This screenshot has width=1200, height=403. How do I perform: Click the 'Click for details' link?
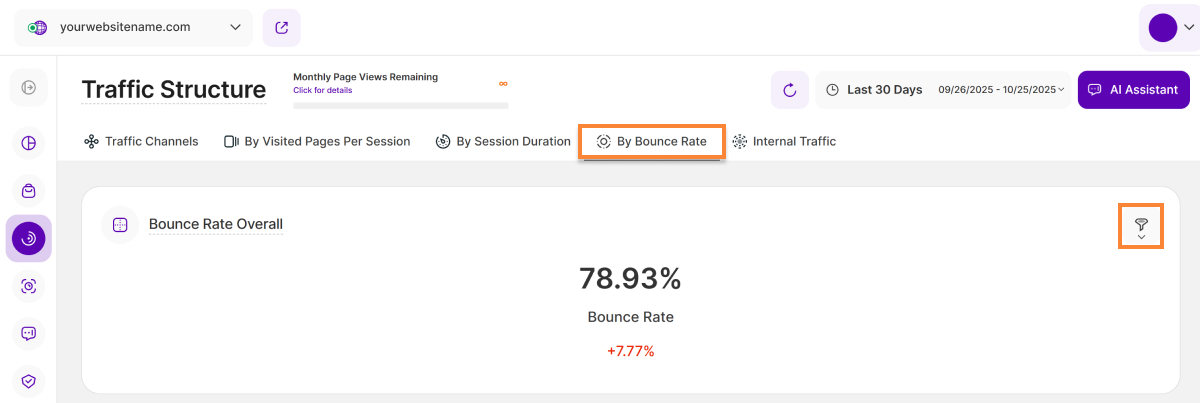click(322, 90)
